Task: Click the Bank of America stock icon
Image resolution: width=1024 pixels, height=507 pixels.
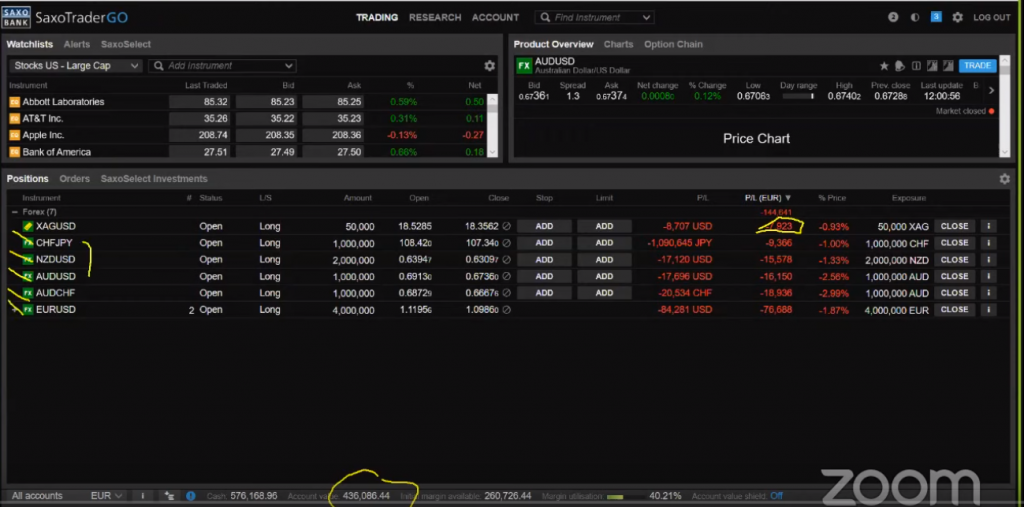Action: 14,152
